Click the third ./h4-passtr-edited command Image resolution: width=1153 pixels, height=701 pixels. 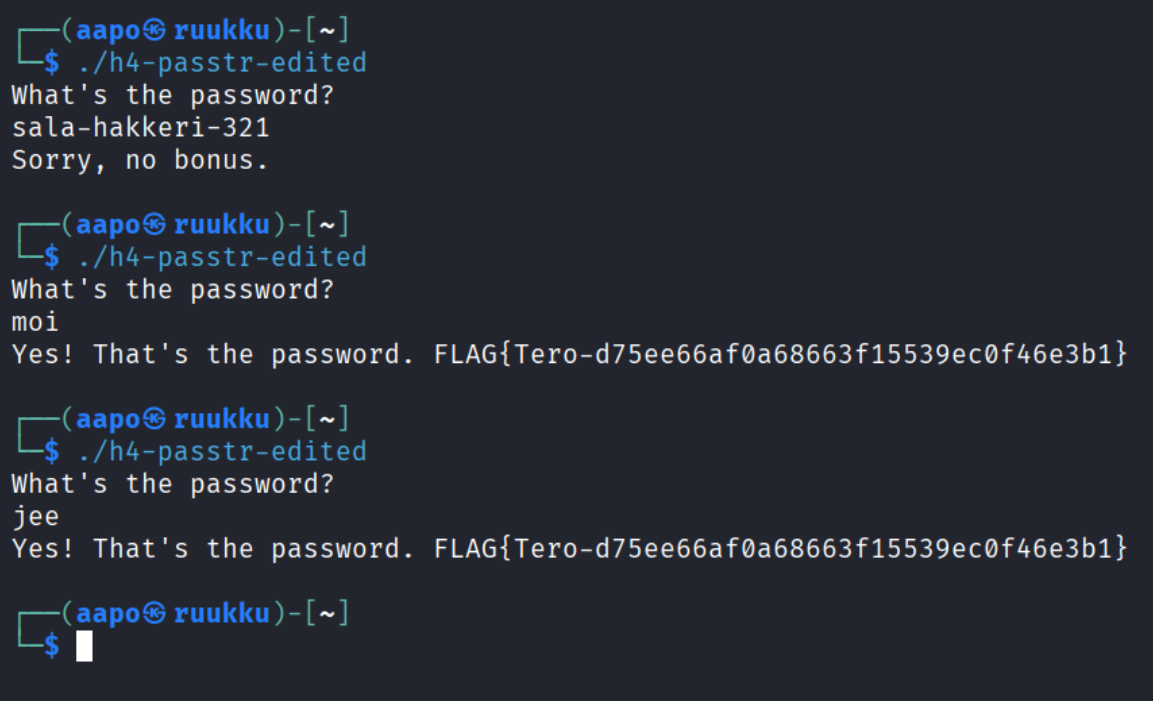[x=221, y=451]
